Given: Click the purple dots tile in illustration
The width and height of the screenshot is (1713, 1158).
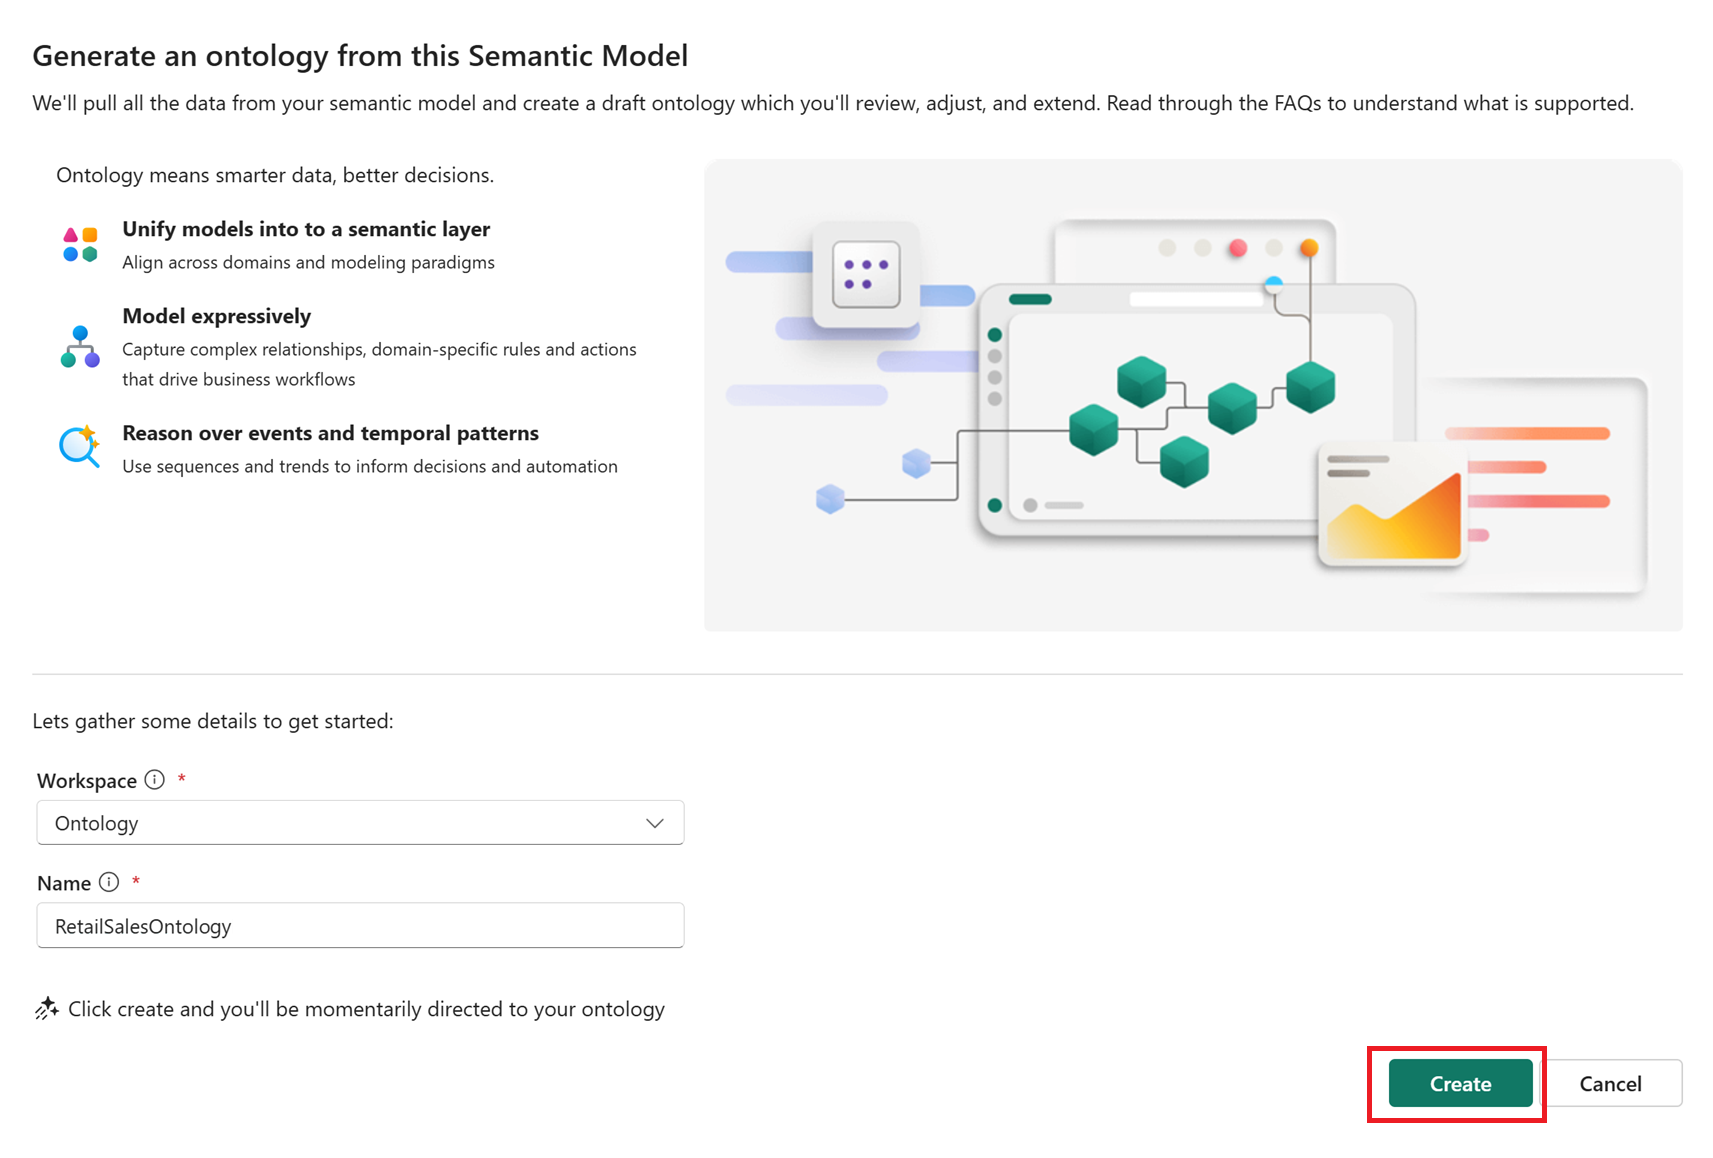Looking at the screenshot, I should [x=866, y=274].
